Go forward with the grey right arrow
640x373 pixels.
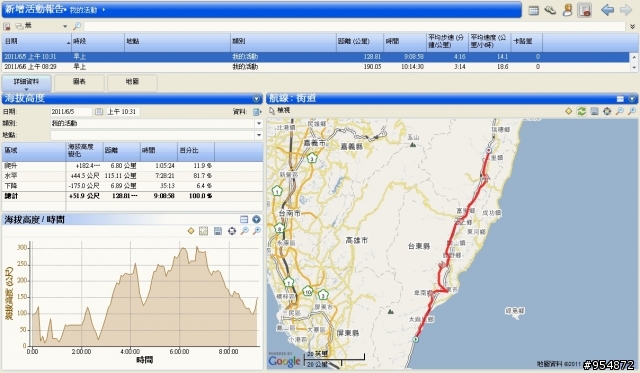pos(626,10)
